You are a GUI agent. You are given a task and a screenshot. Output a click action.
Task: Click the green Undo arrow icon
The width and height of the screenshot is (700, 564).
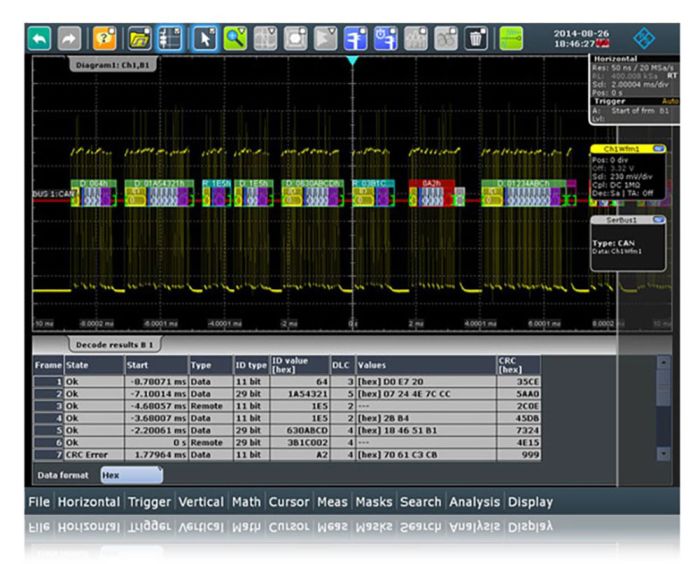click(39, 38)
